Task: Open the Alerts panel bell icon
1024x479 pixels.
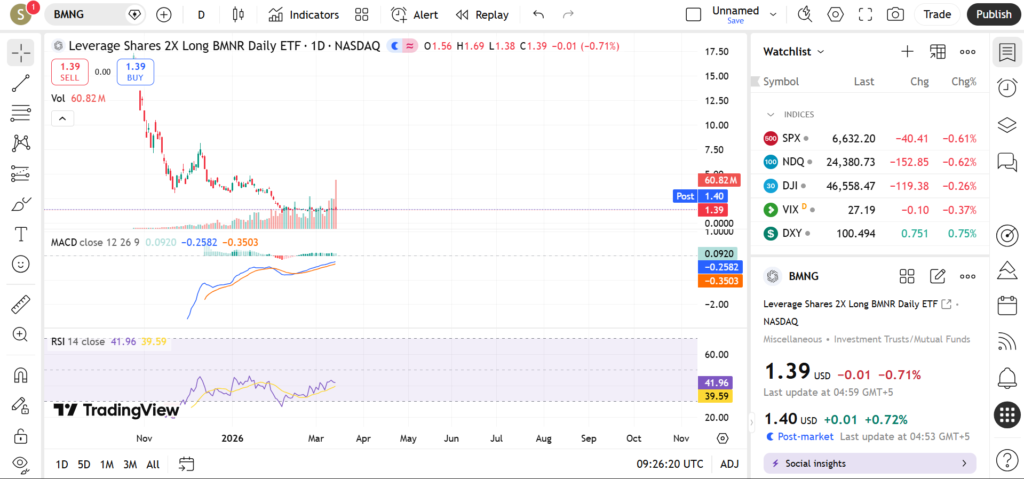Action: pyautogui.click(x=1007, y=377)
